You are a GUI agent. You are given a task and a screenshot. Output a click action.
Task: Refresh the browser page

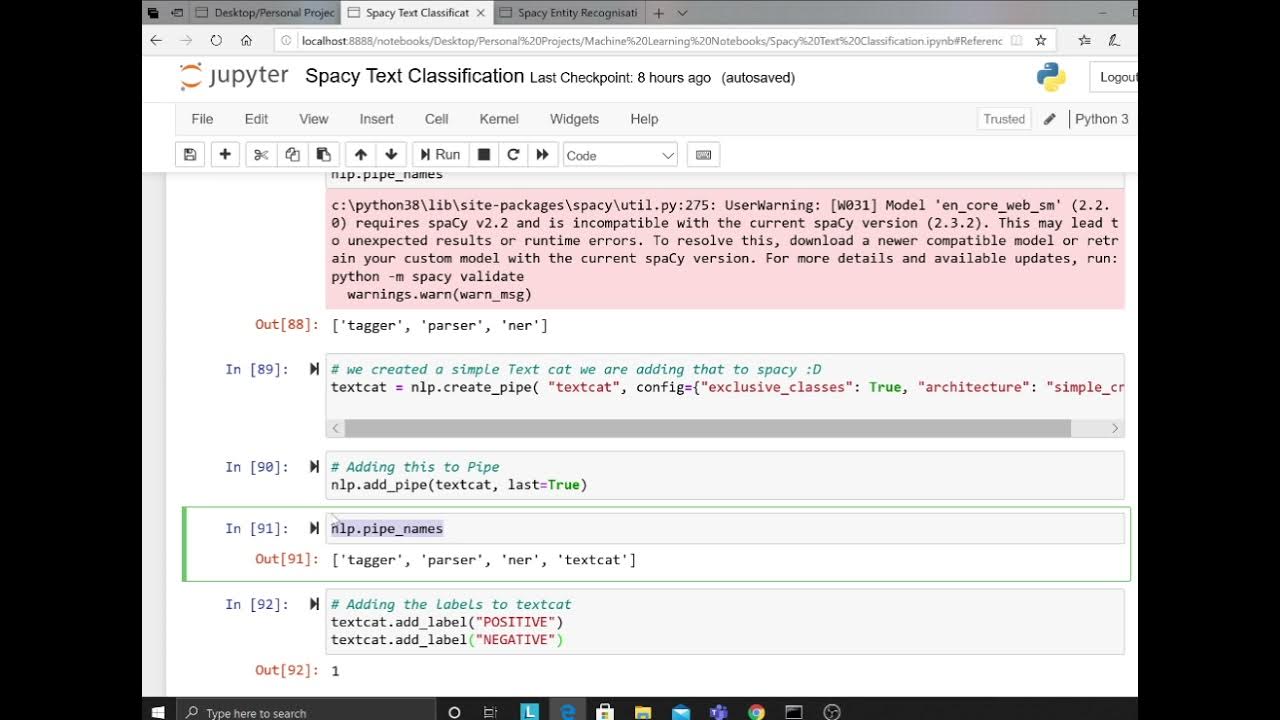[216, 41]
